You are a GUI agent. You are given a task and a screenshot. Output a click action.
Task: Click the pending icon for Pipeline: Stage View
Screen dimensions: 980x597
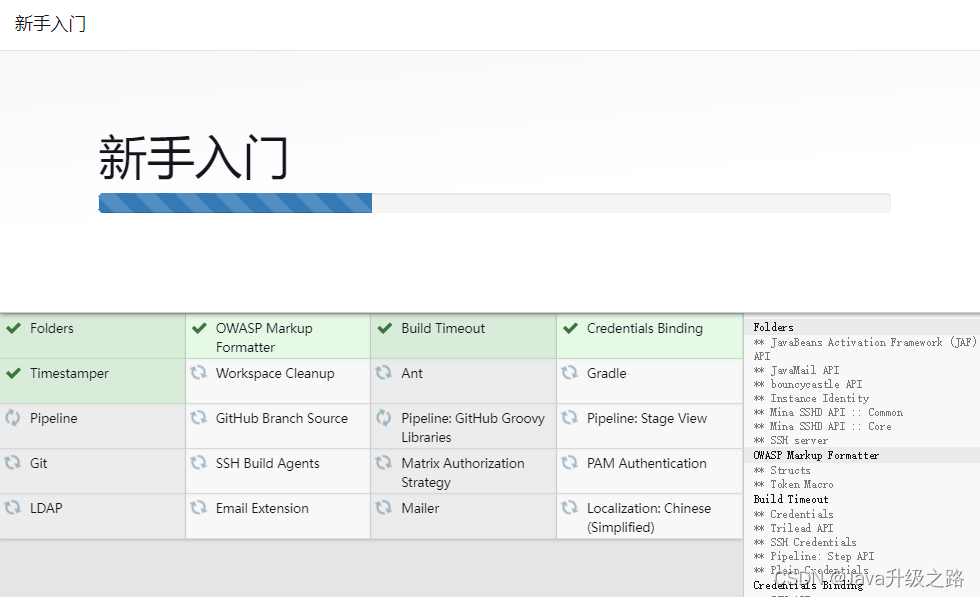pos(569,418)
